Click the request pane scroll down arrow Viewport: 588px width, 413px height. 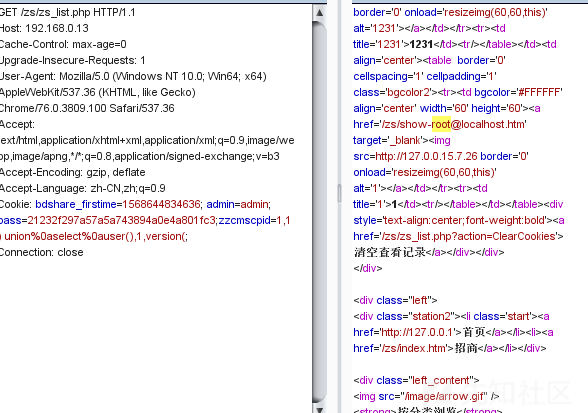point(320,409)
